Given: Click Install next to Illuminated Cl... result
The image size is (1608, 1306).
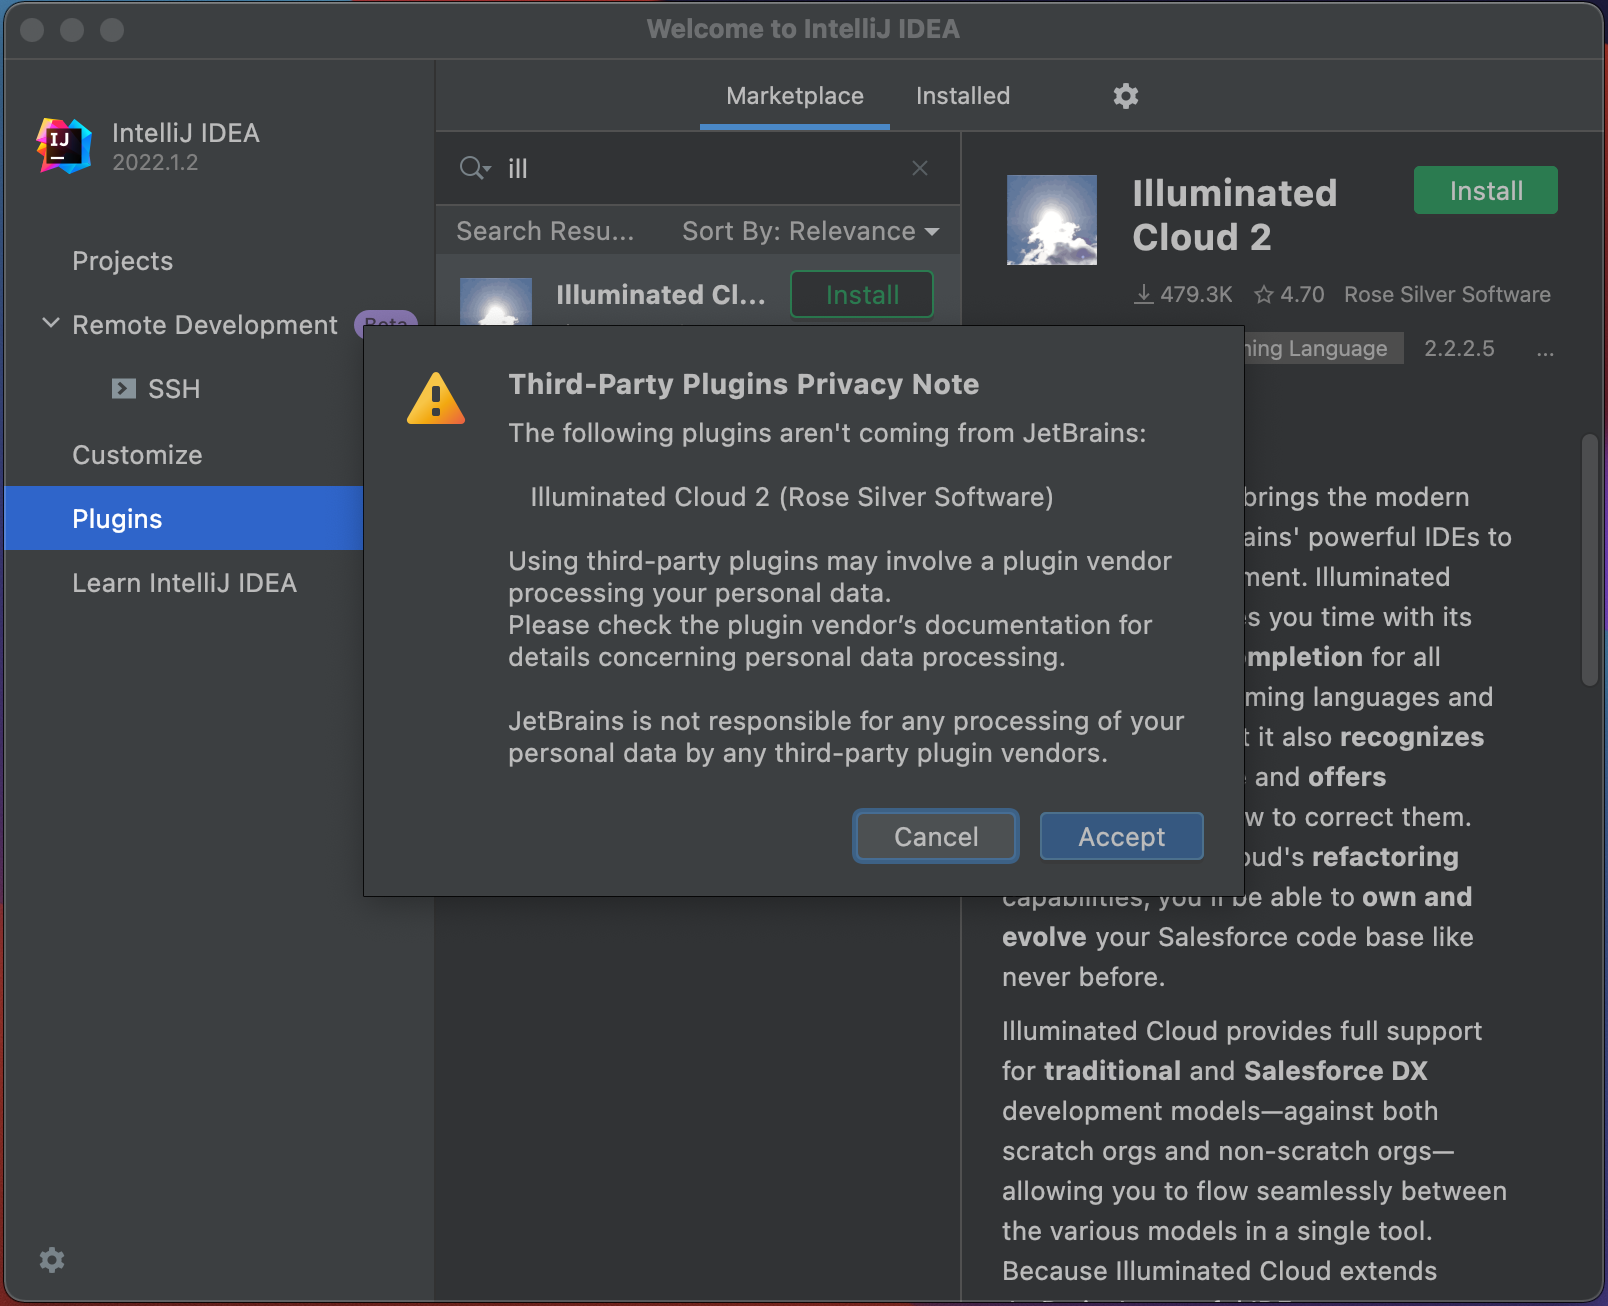Looking at the screenshot, I should [862, 295].
